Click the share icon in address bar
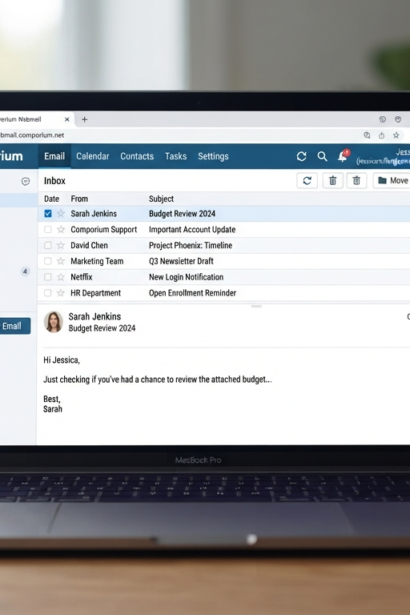The image size is (410, 615). point(381,135)
